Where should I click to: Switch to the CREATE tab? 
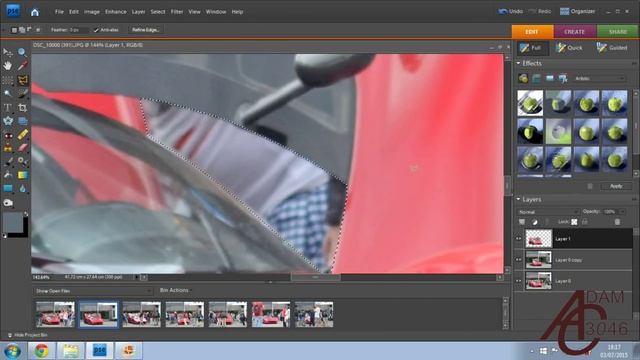pyautogui.click(x=575, y=31)
